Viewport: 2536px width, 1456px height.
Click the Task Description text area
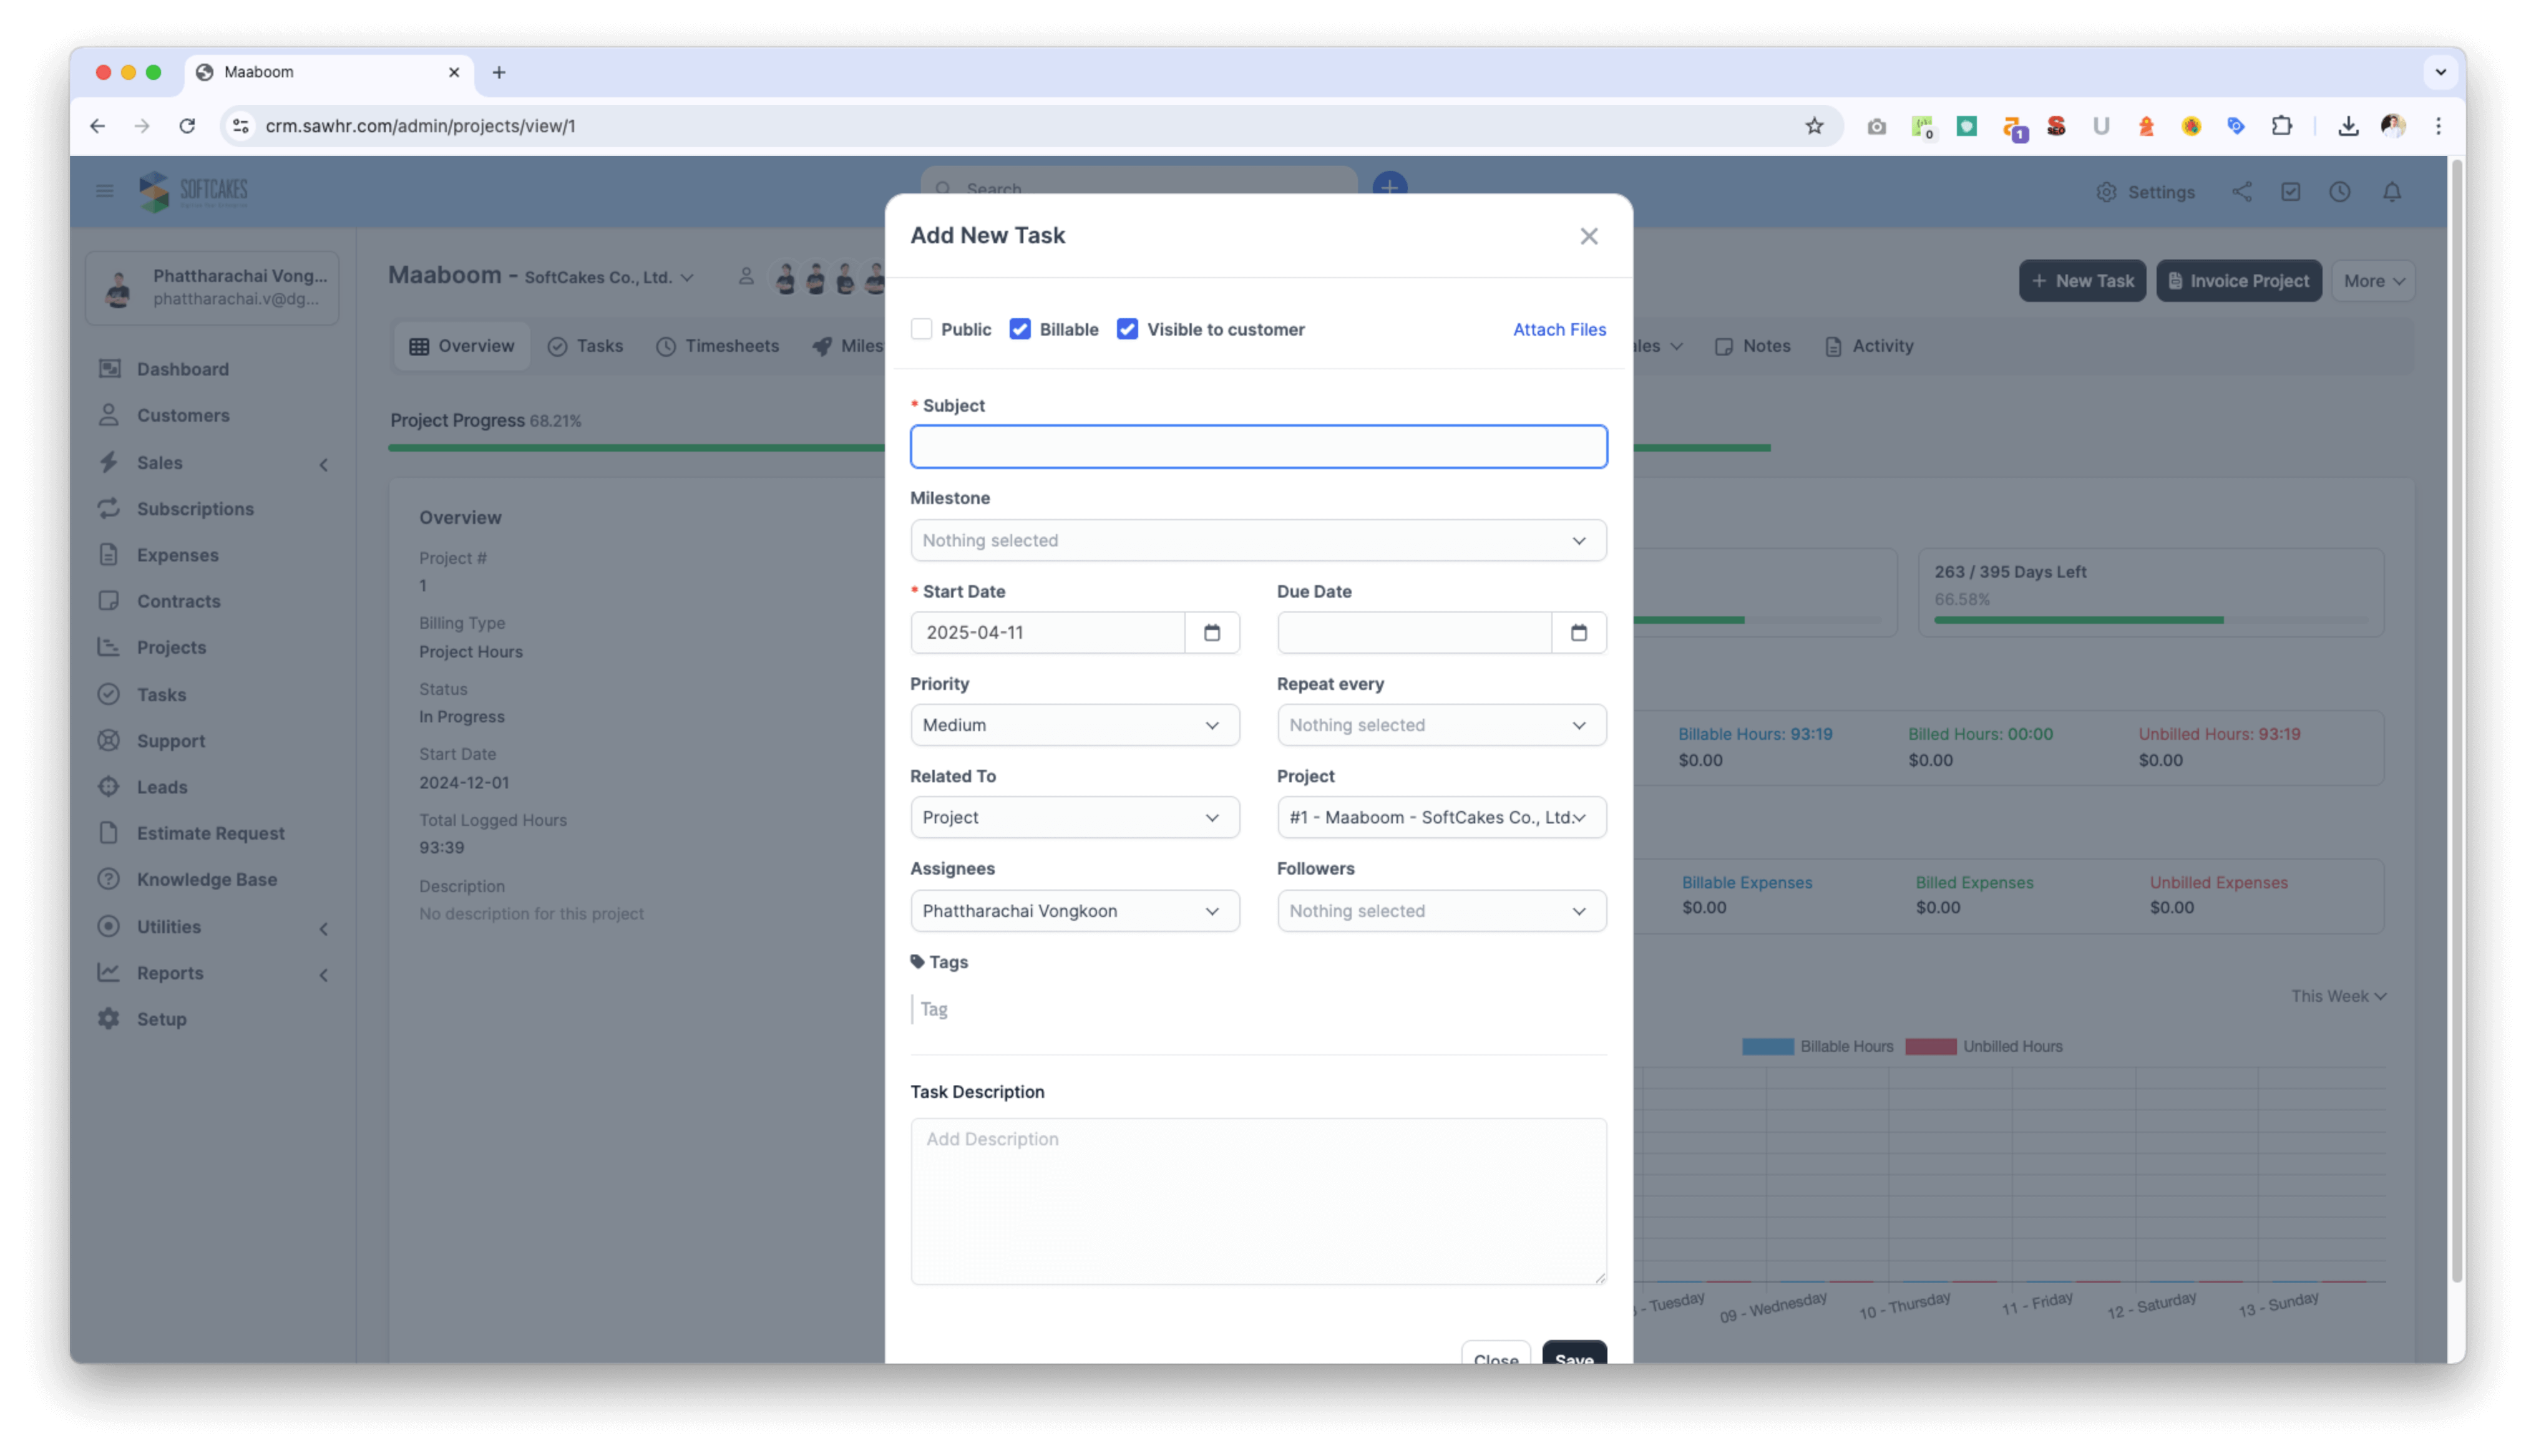tap(1258, 1201)
